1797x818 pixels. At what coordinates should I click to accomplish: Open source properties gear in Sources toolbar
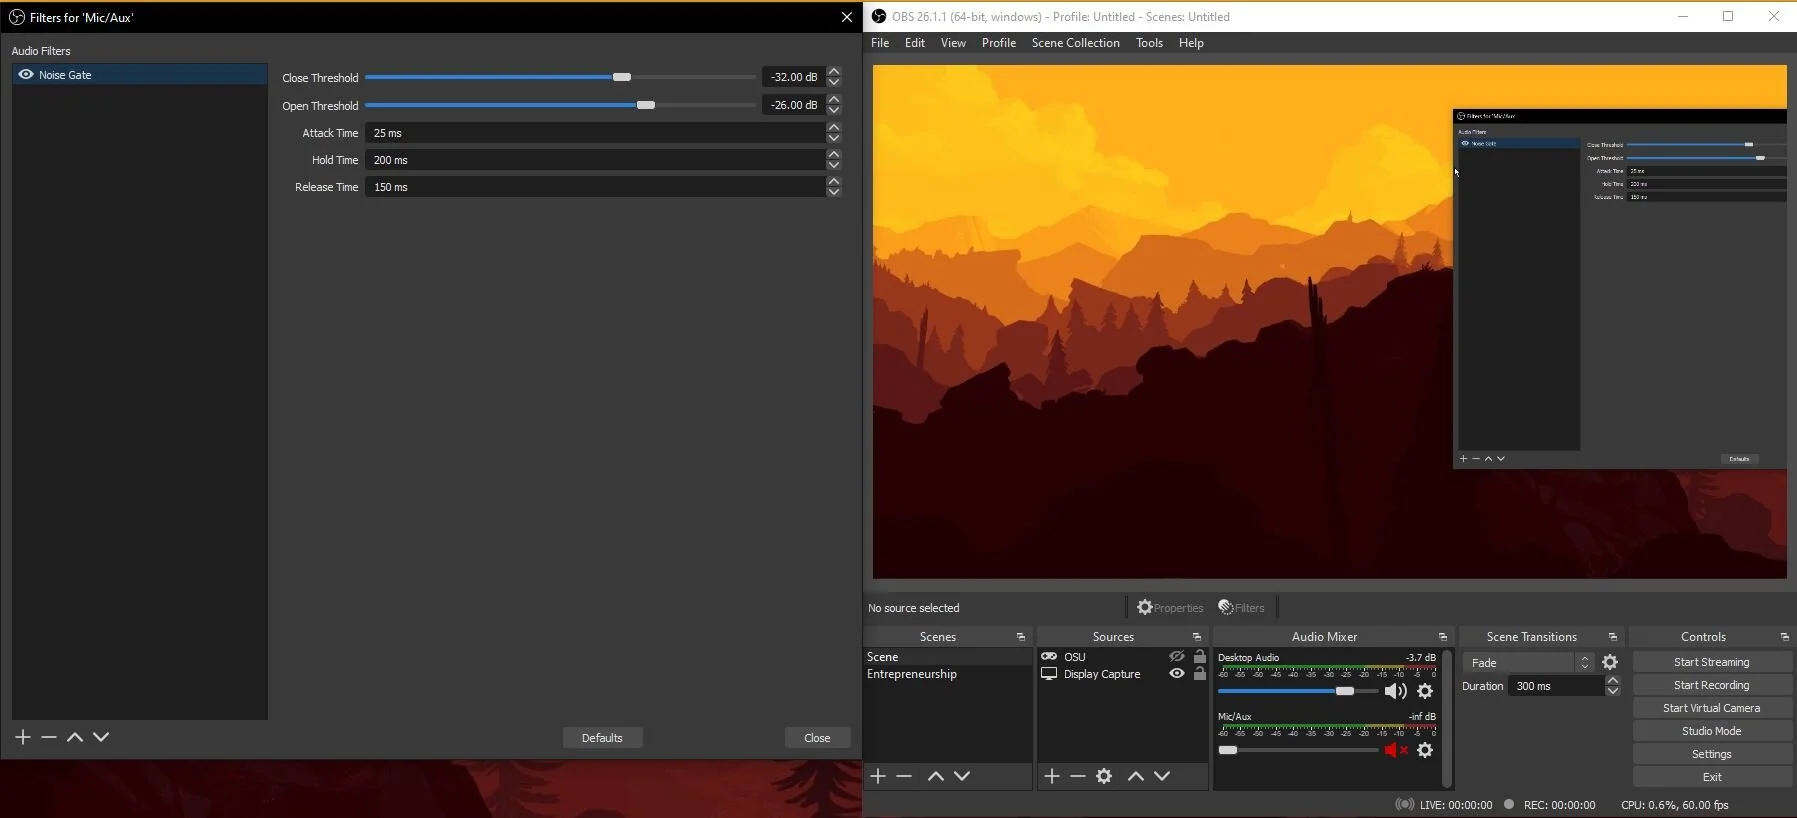[1104, 776]
